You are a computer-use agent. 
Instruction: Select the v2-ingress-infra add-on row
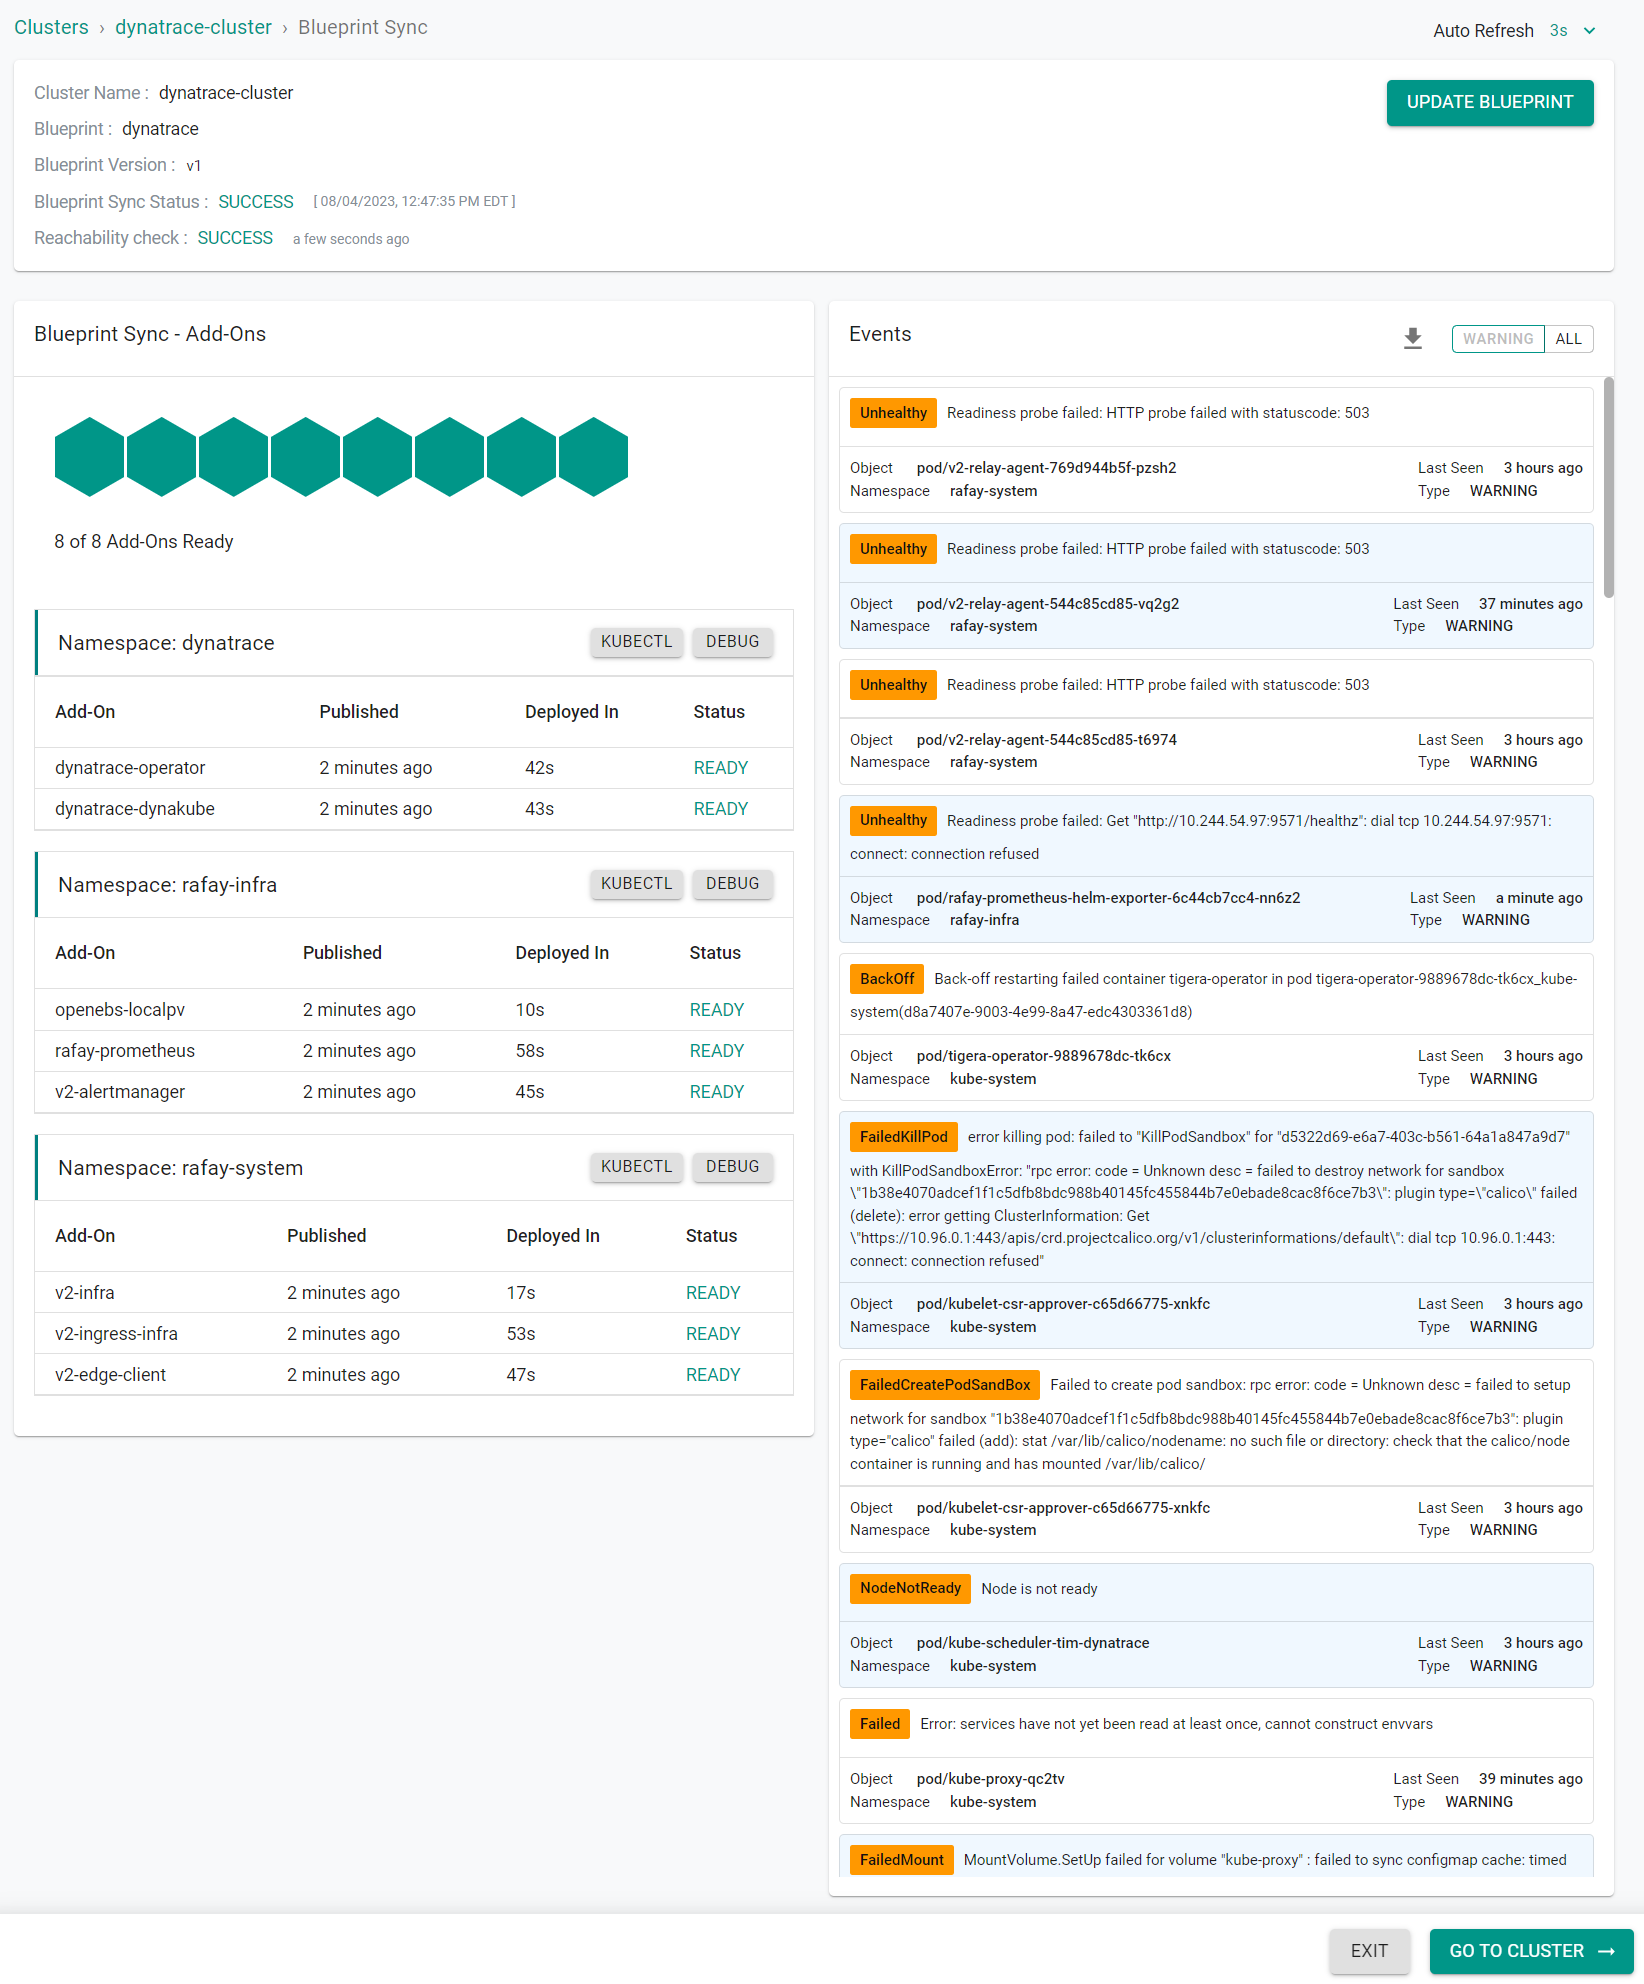(x=414, y=1334)
